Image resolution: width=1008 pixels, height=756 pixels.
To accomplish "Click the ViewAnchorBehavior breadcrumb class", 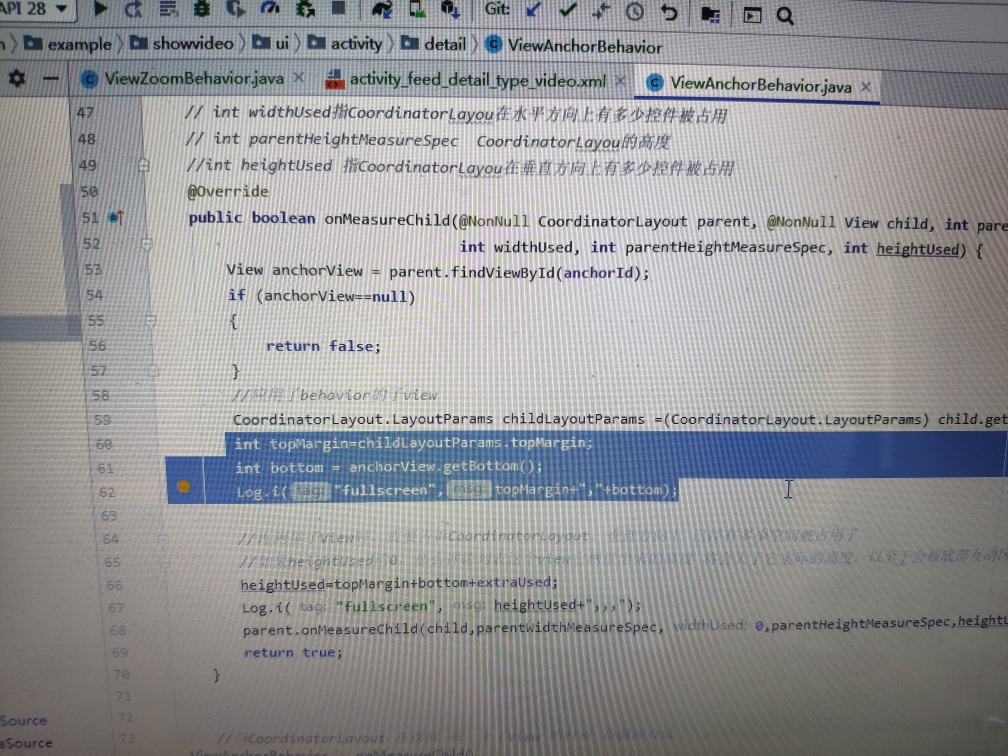I will (x=574, y=46).
